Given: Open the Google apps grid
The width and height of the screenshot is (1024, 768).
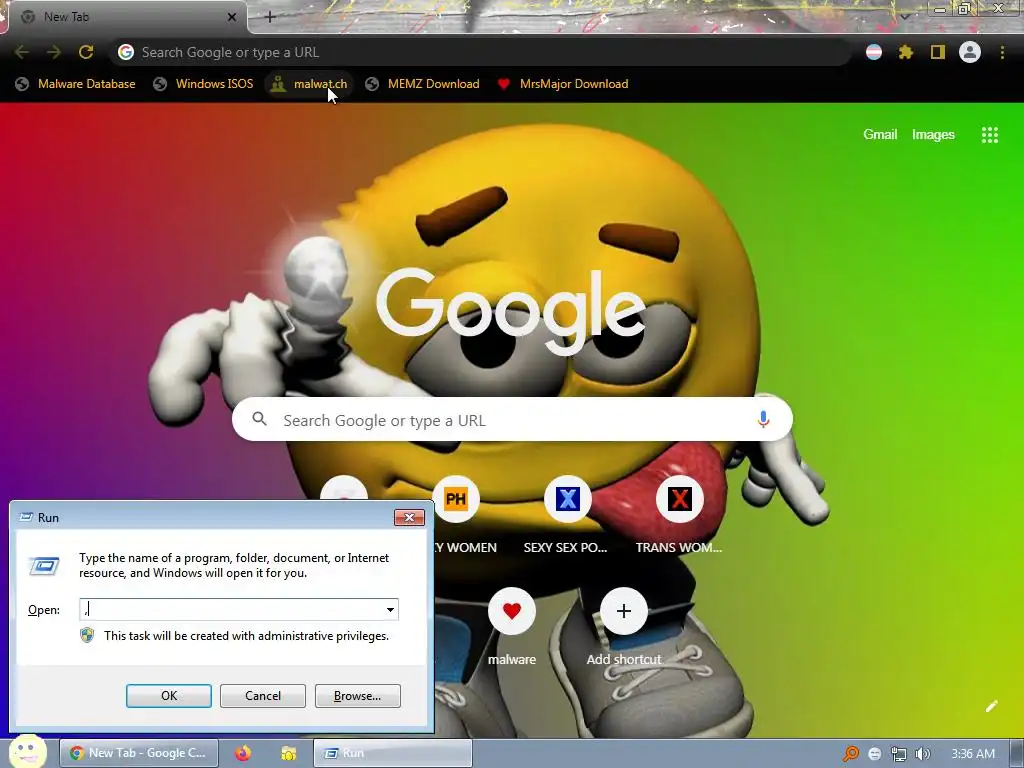Looking at the screenshot, I should [989, 135].
